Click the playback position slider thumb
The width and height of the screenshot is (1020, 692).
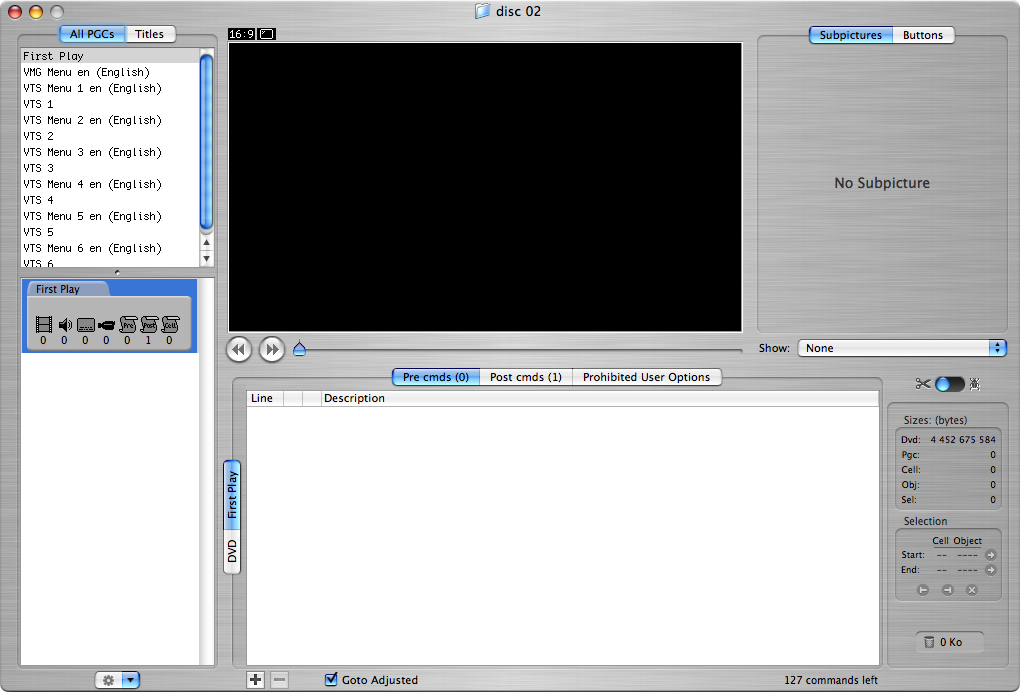[x=299, y=349]
